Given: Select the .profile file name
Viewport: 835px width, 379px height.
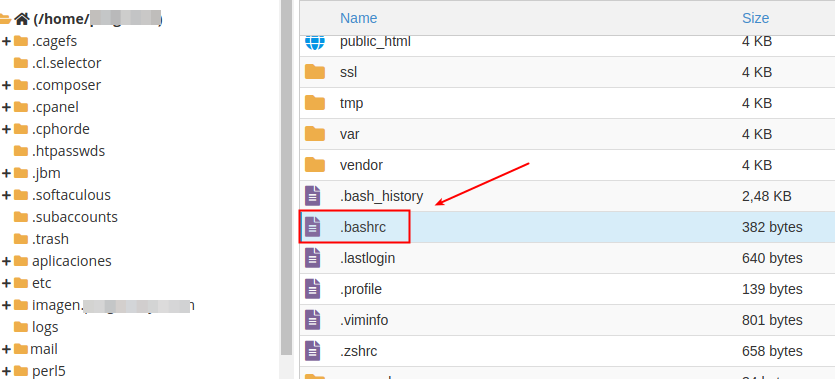Looking at the screenshot, I should (361, 289).
